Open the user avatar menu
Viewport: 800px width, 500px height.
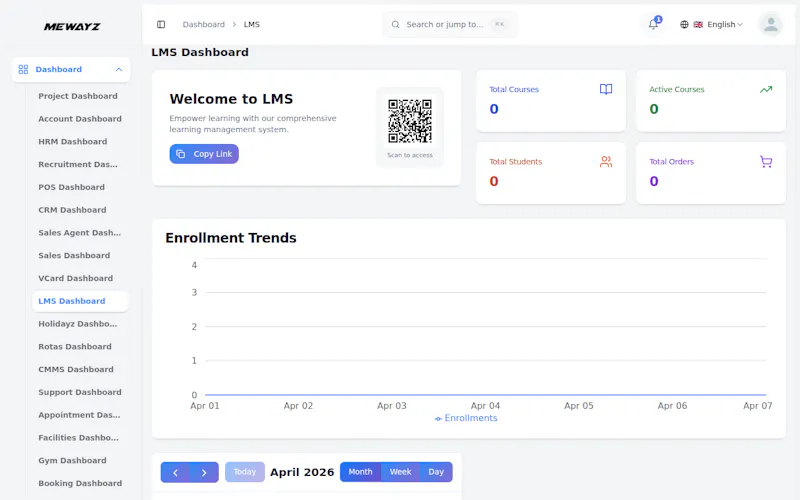point(770,24)
